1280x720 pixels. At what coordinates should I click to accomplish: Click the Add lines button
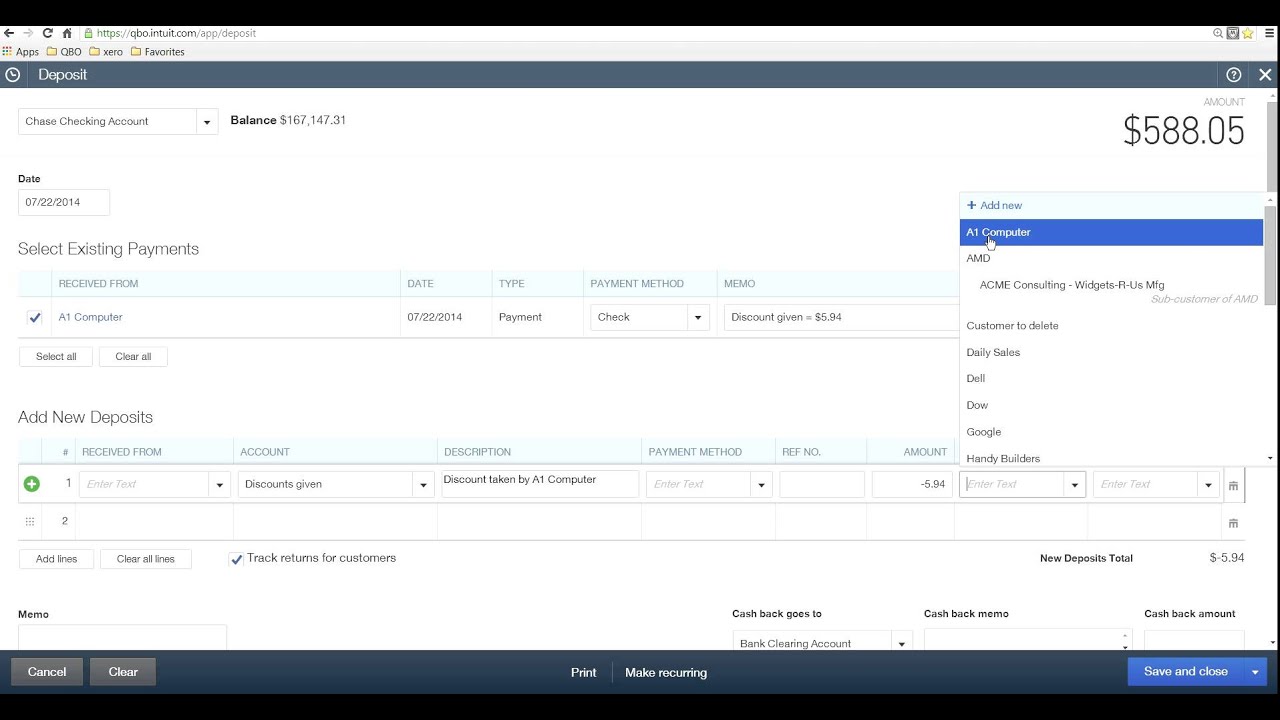(x=56, y=559)
